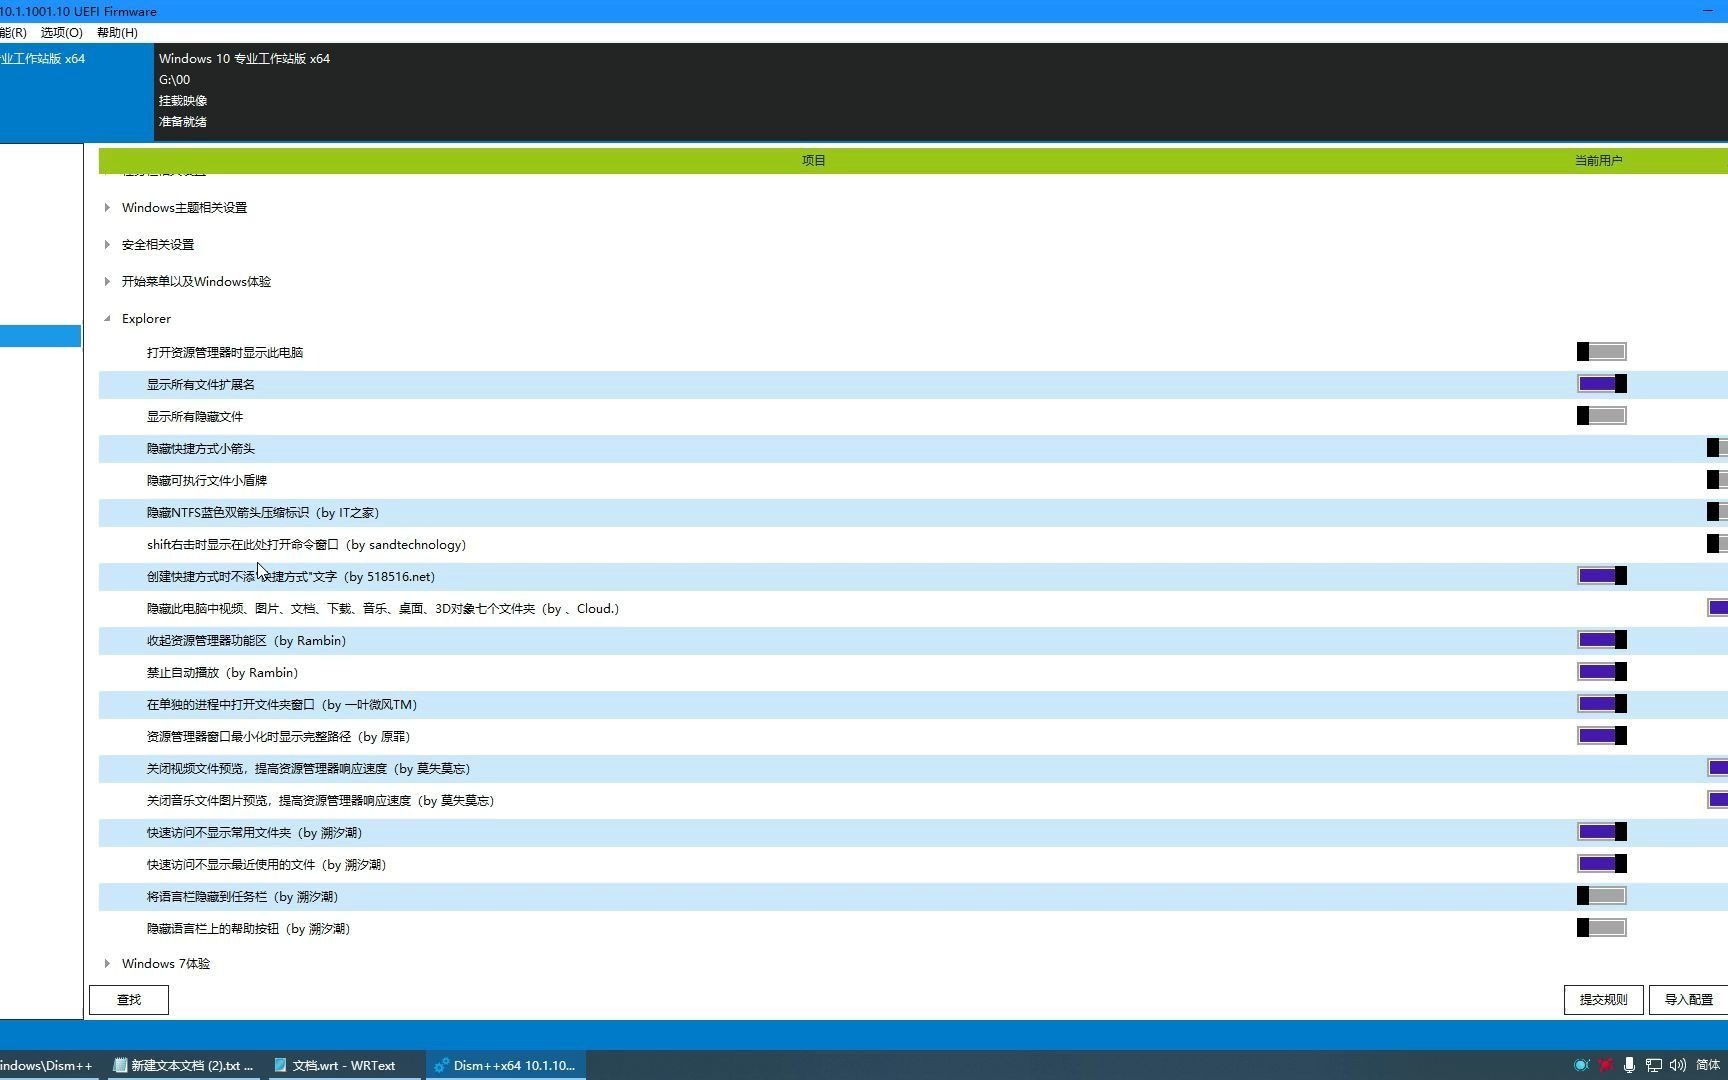
Task: Click the Explorer group label
Action: tap(146, 319)
